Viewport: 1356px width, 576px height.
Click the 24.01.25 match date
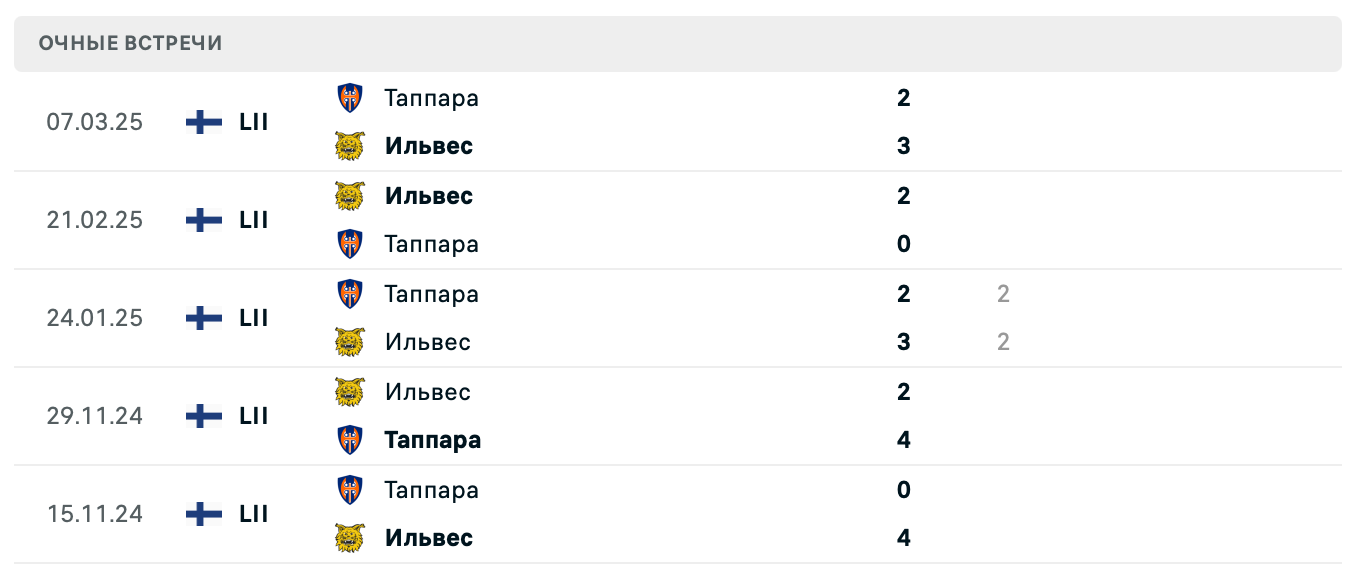coord(95,318)
